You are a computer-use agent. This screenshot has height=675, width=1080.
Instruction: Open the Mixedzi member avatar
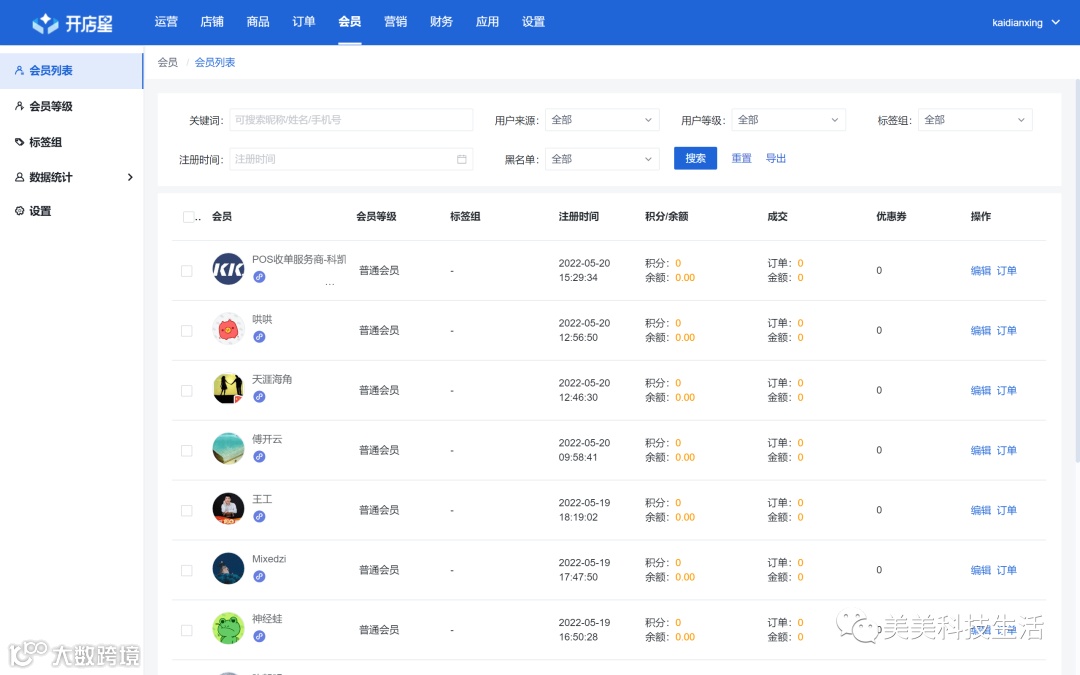(x=228, y=569)
